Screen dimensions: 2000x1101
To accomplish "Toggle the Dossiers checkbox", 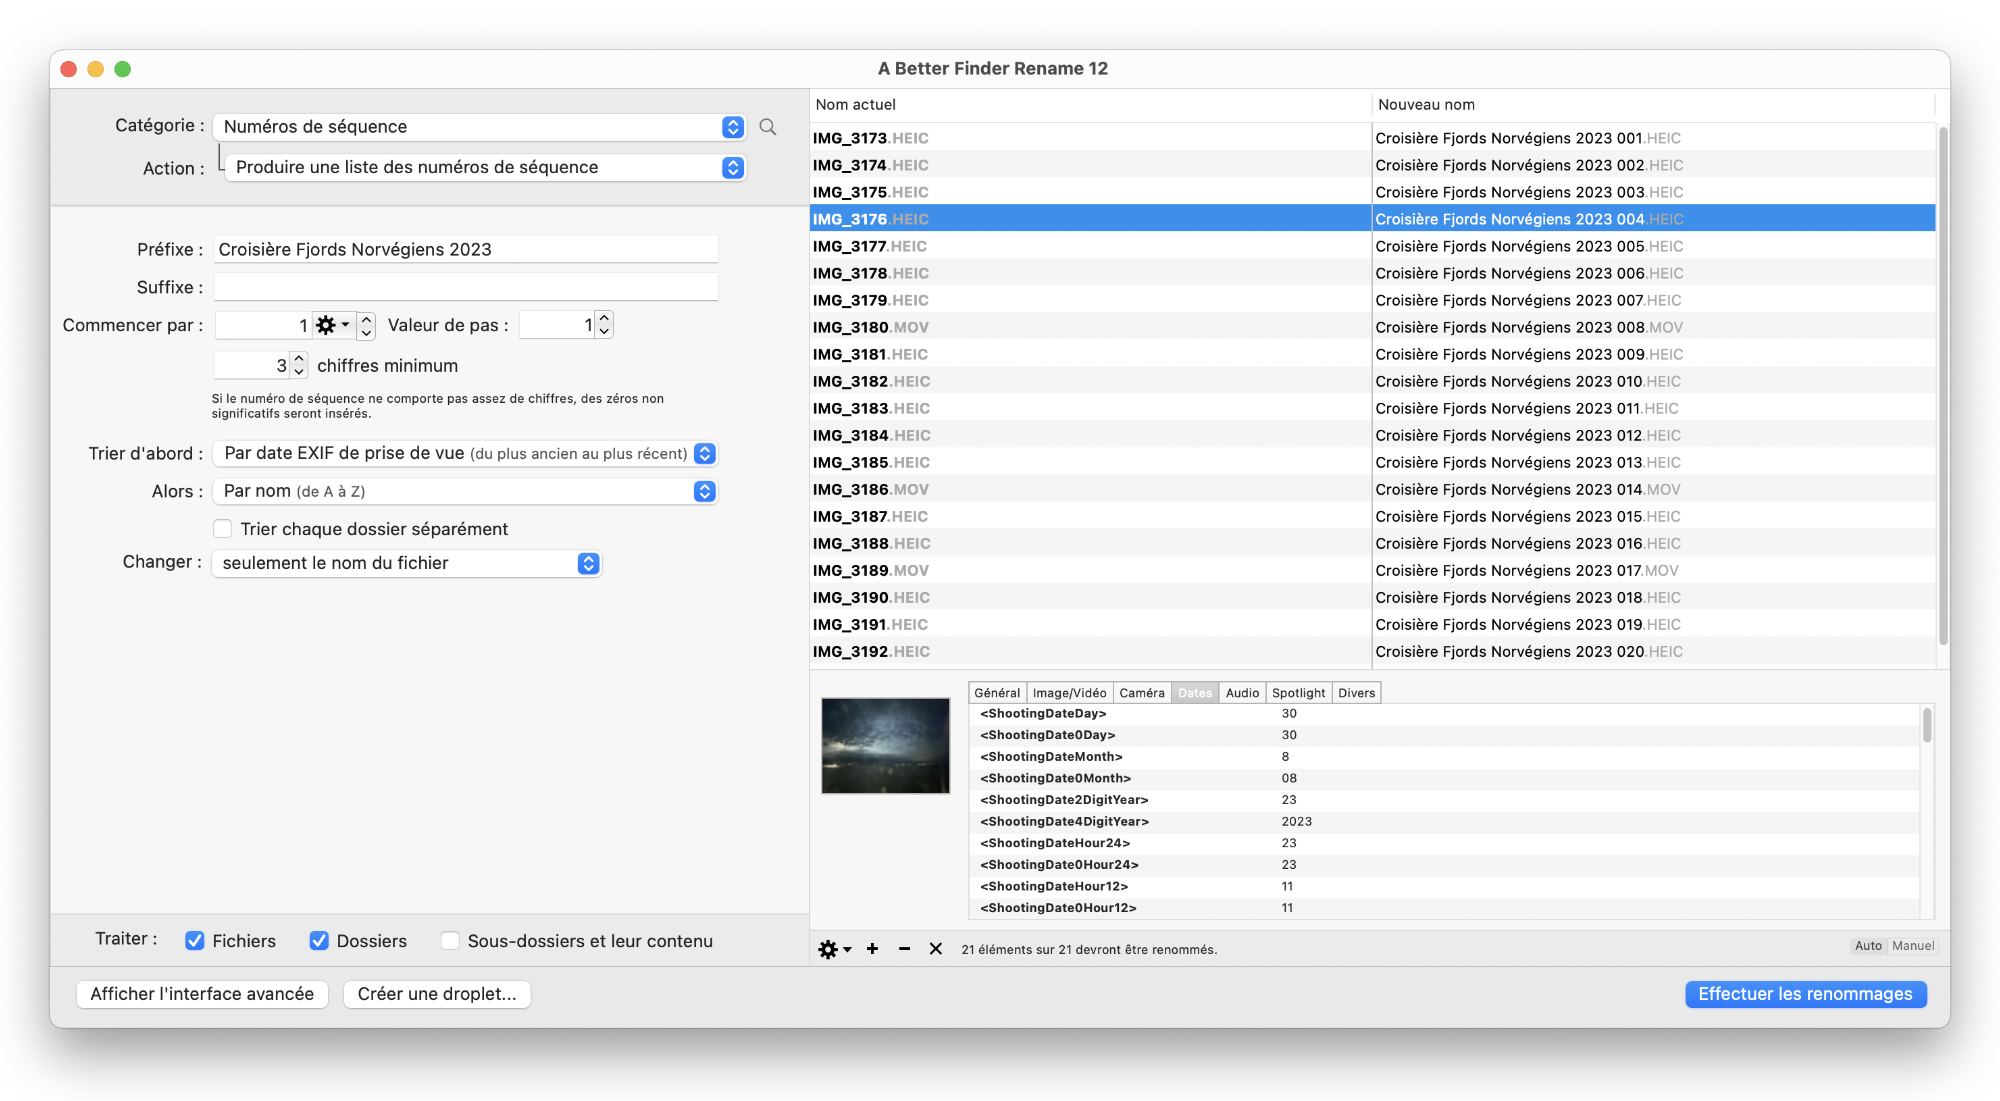I will (x=319, y=941).
